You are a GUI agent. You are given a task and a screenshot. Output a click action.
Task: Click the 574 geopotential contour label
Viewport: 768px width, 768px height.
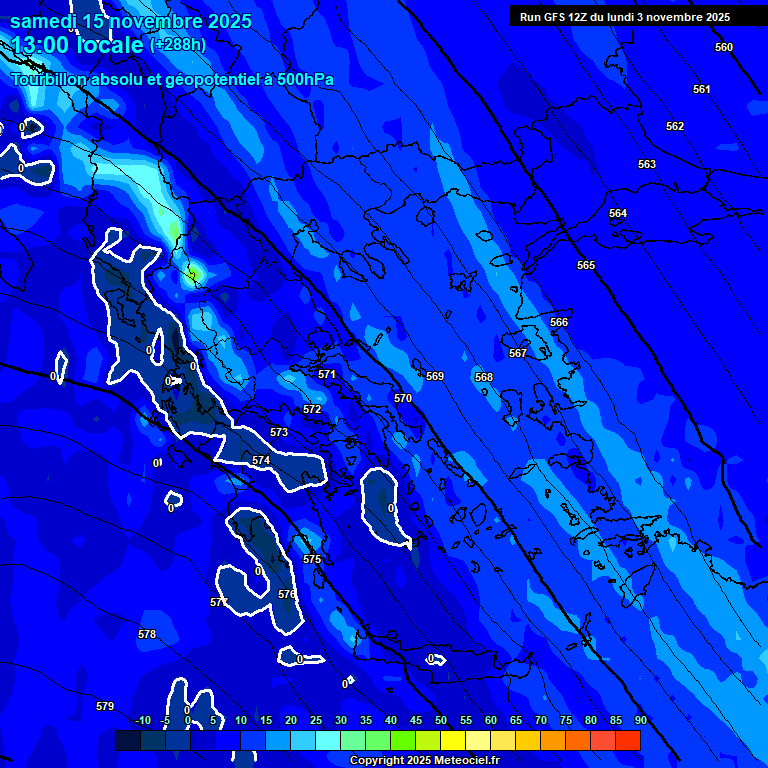261,460
